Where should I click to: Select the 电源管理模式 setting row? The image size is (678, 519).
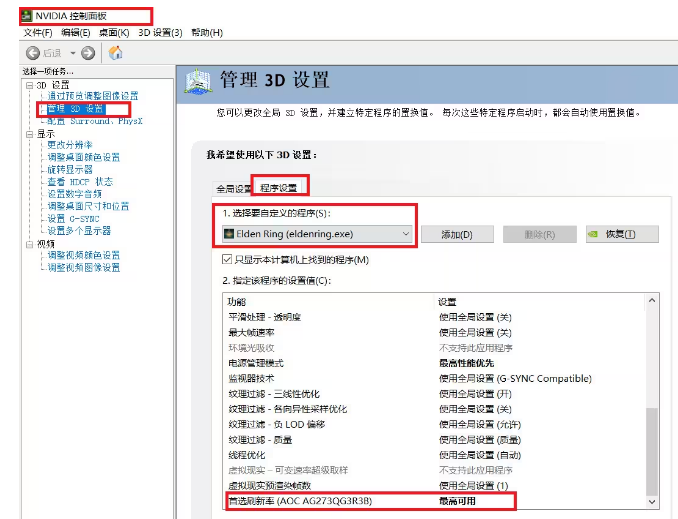(x=256, y=362)
